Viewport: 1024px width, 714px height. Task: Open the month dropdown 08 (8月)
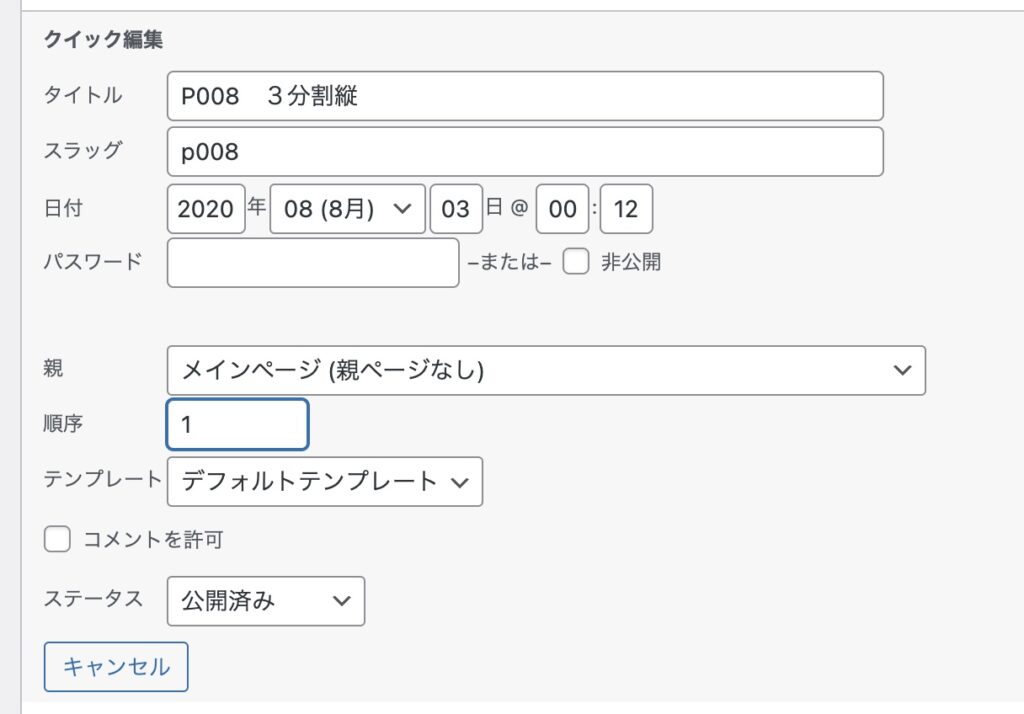tap(347, 209)
